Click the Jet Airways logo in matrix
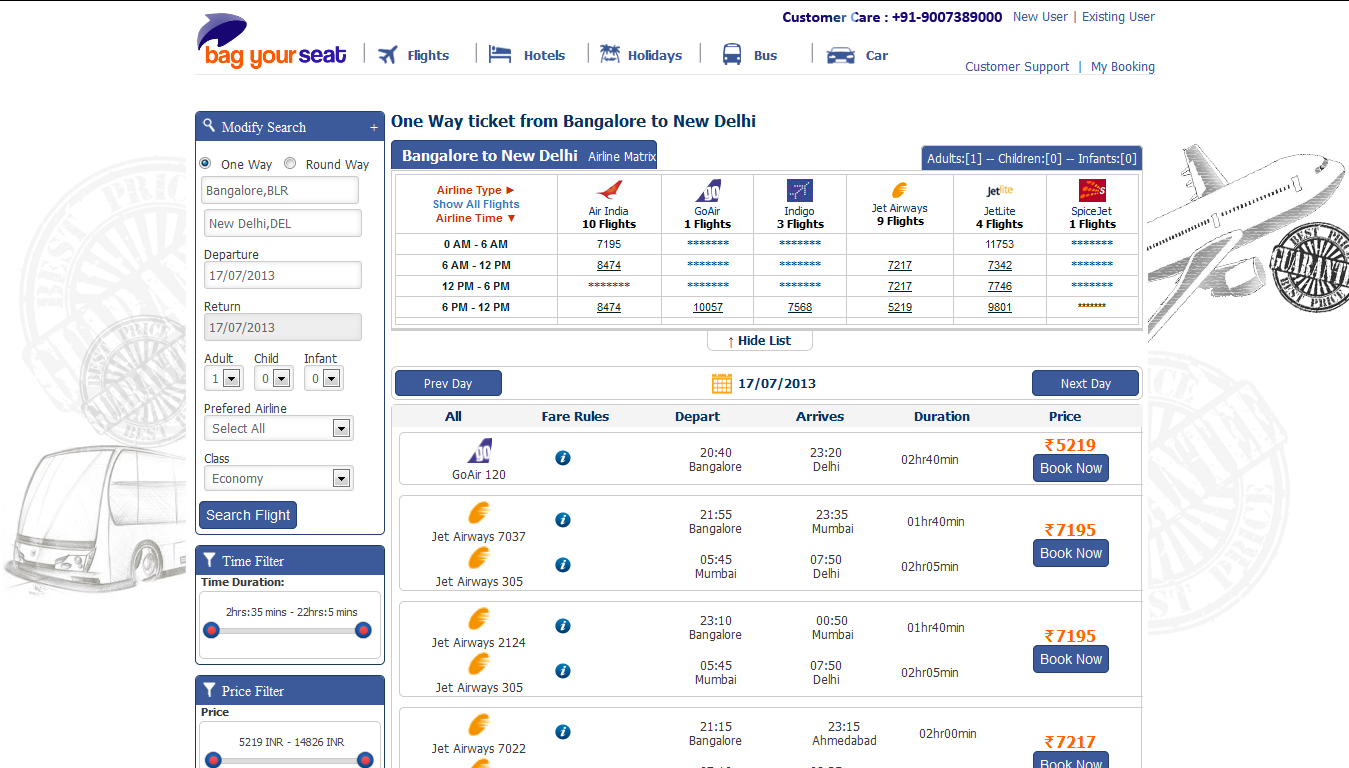 click(900, 190)
